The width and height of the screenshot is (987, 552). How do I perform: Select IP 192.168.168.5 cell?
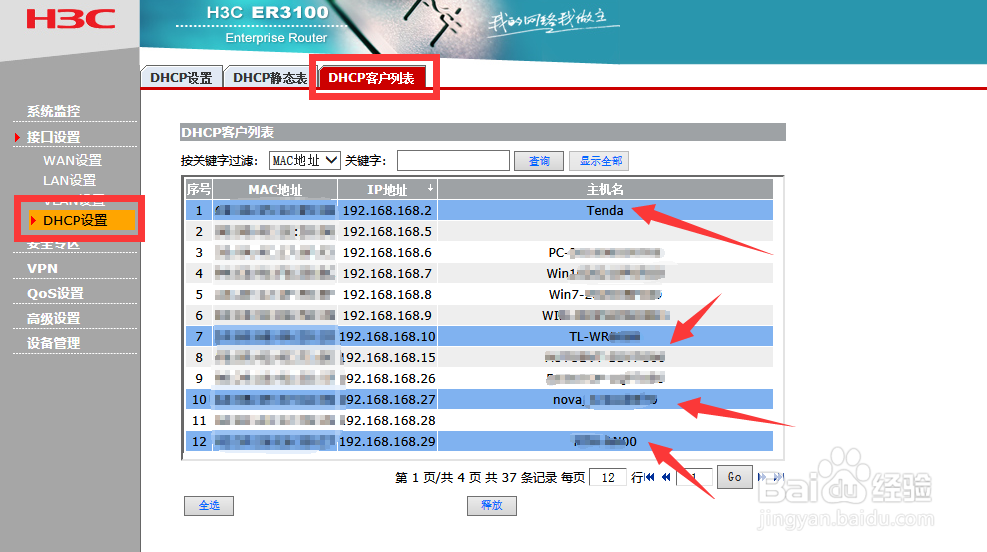(388, 232)
